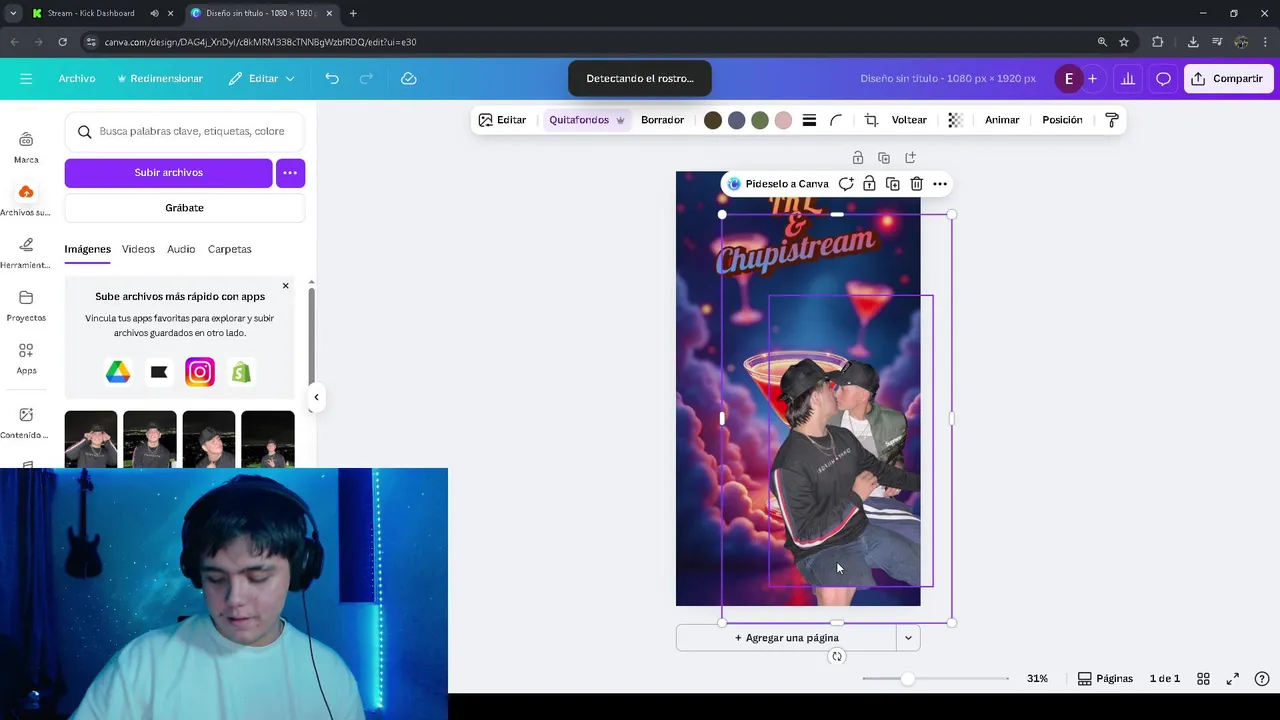Collapse the side panel arrow
The width and height of the screenshot is (1280, 720).
coord(316,397)
